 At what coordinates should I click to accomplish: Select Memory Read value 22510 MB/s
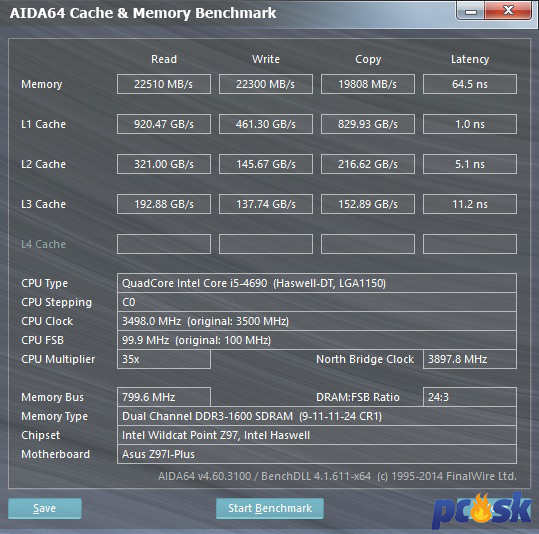pos(164,84)
